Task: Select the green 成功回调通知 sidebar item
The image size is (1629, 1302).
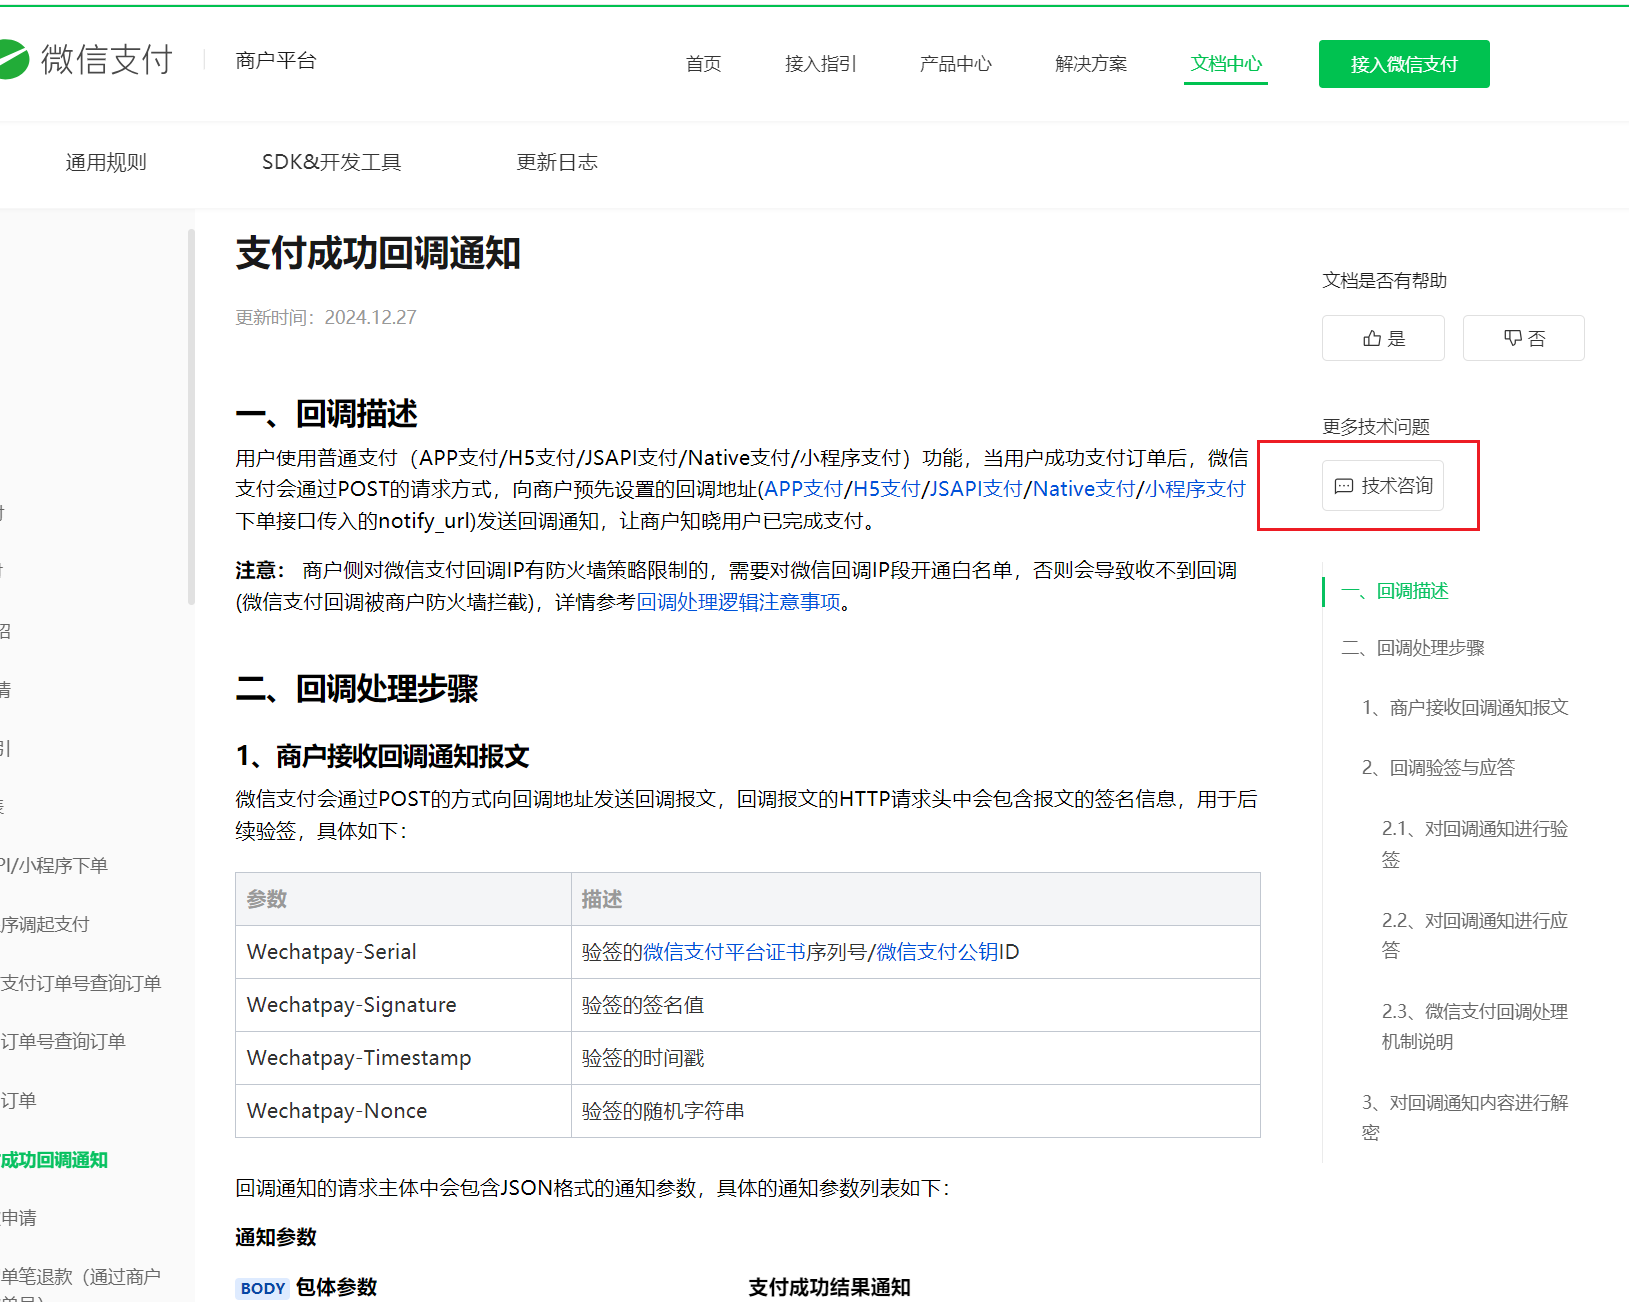Action: click(54, 1160)
